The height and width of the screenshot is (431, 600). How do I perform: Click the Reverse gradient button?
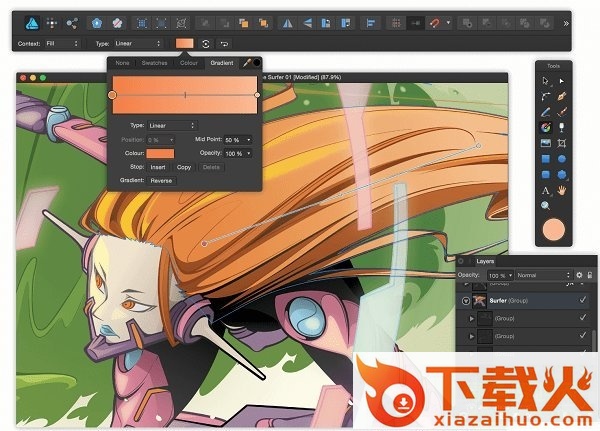162,181
